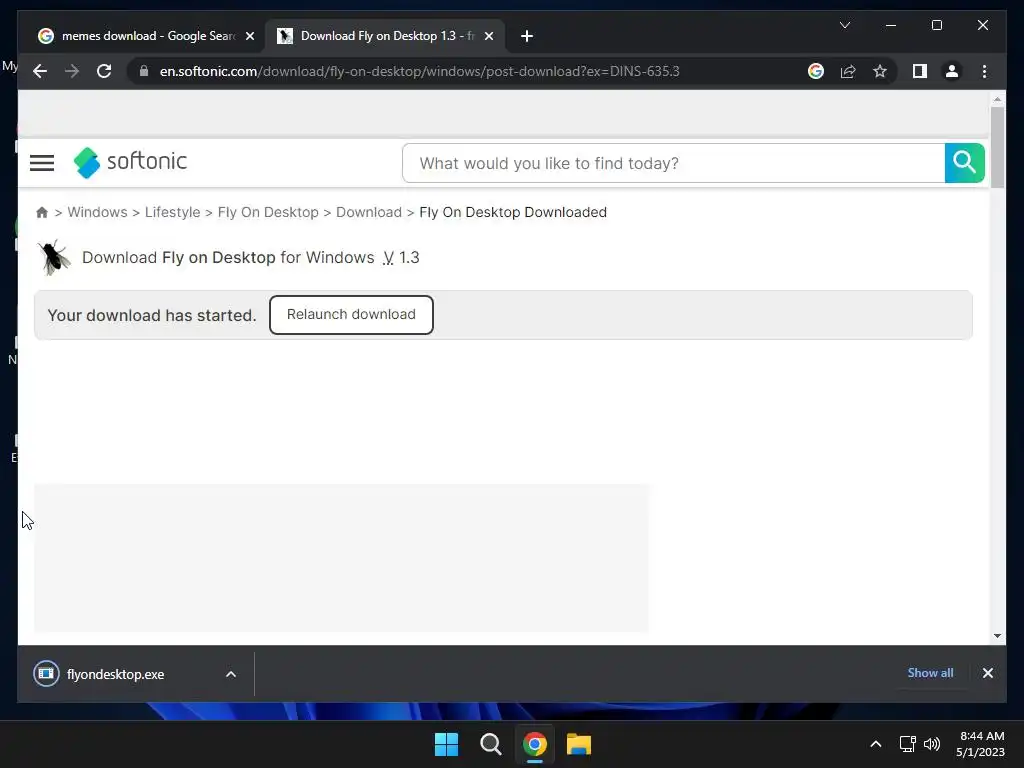
Task: Go to Softonic home via breadcrumb icon
Action: [x=42, y=212]
